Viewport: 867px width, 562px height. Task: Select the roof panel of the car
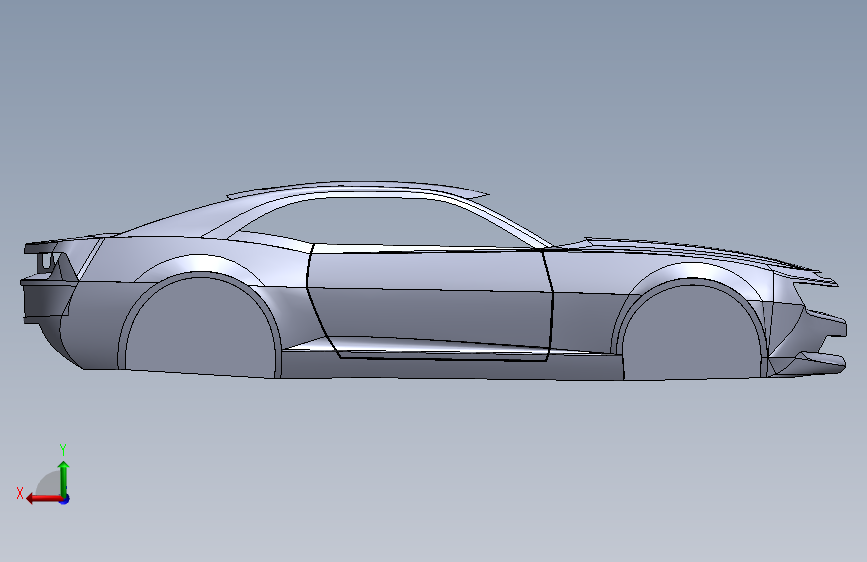[359, 187]
